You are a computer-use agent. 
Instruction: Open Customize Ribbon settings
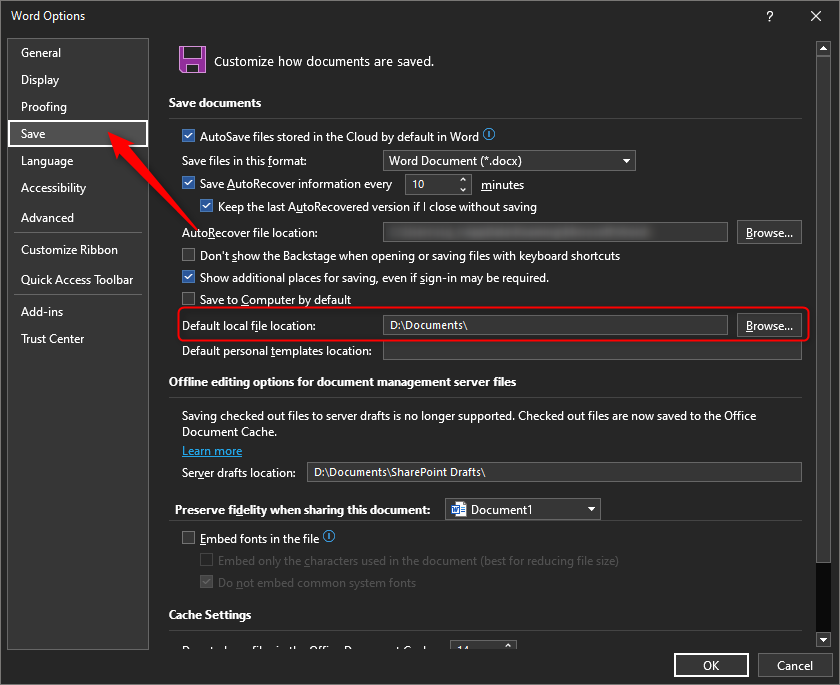tap(78, 250)
